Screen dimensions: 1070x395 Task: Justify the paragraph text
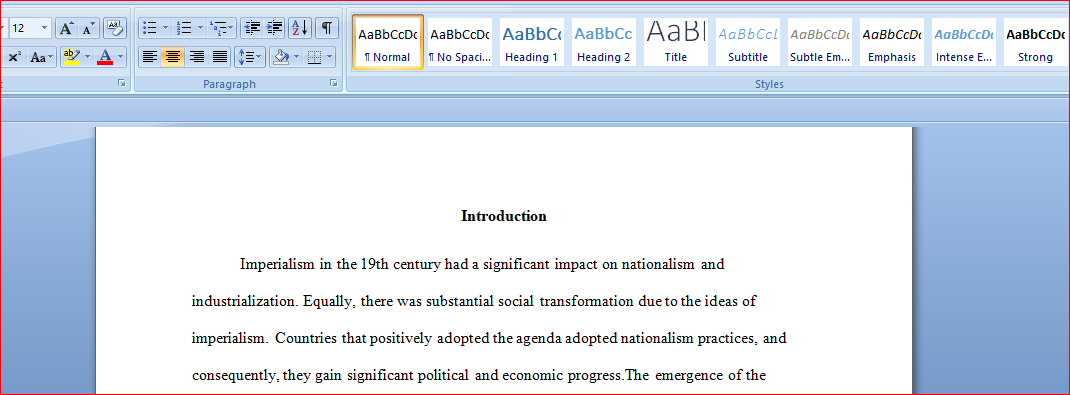point(219,57)
